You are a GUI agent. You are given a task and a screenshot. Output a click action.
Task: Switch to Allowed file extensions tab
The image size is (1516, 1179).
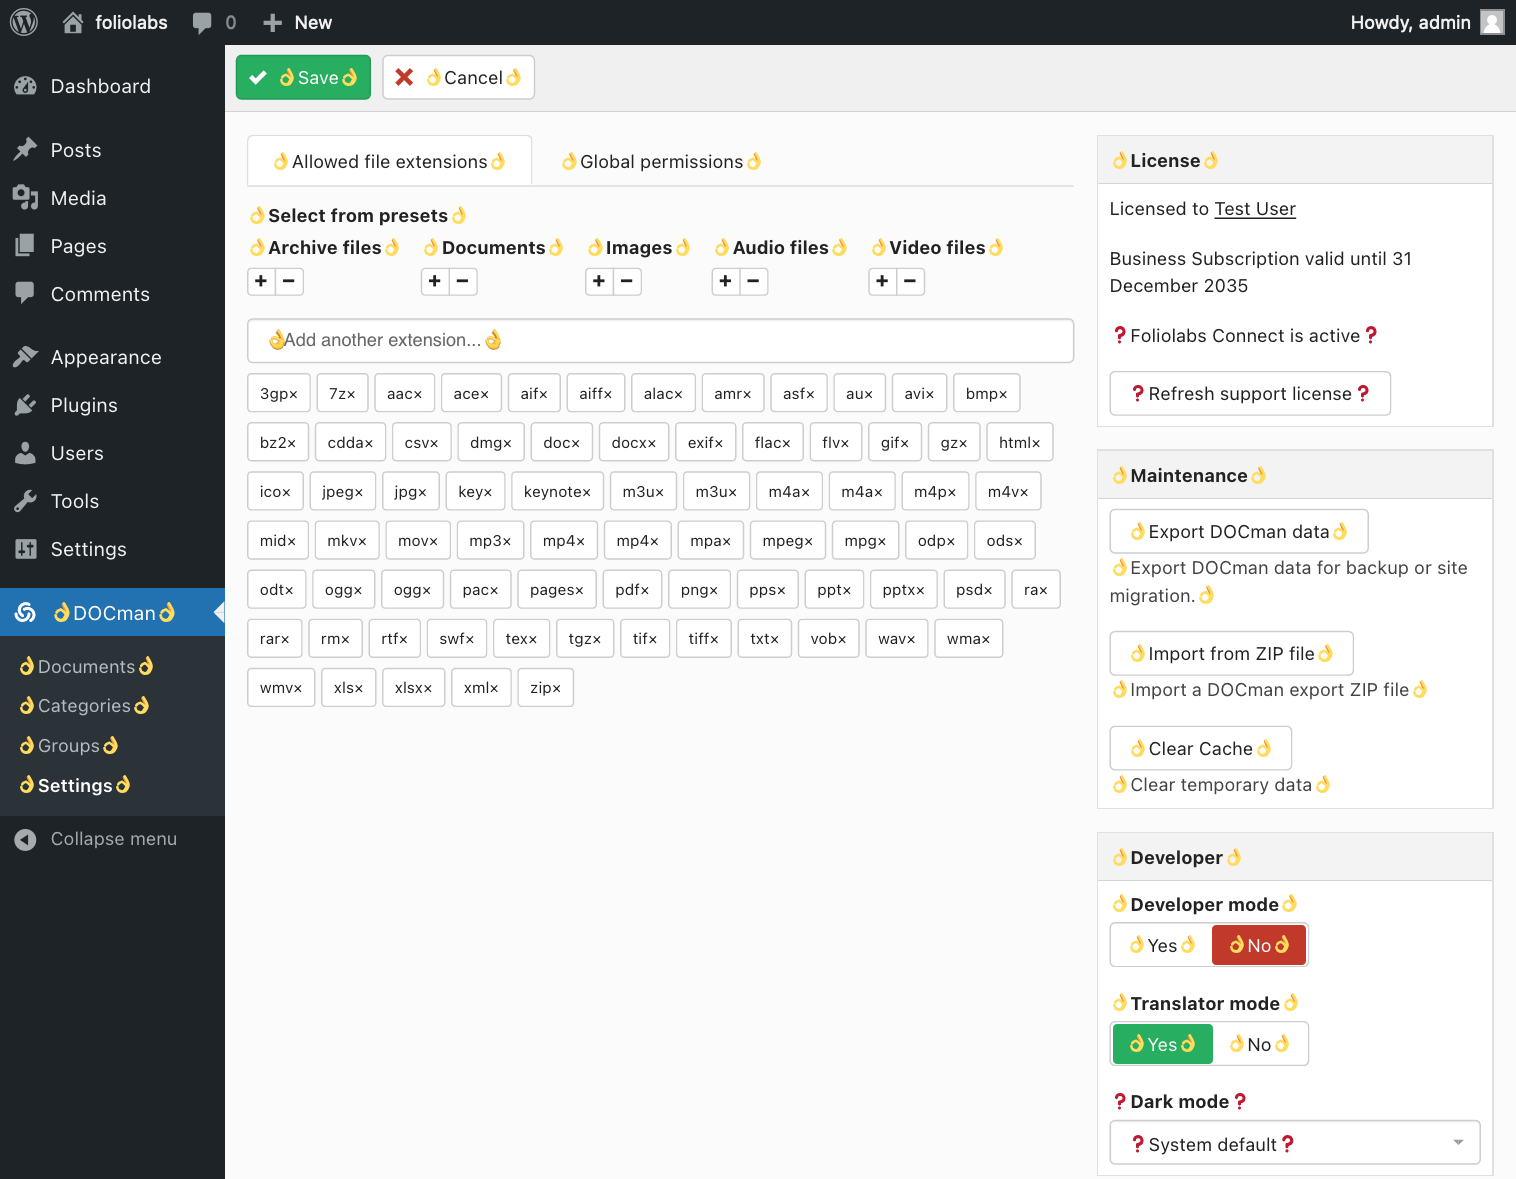390,161
